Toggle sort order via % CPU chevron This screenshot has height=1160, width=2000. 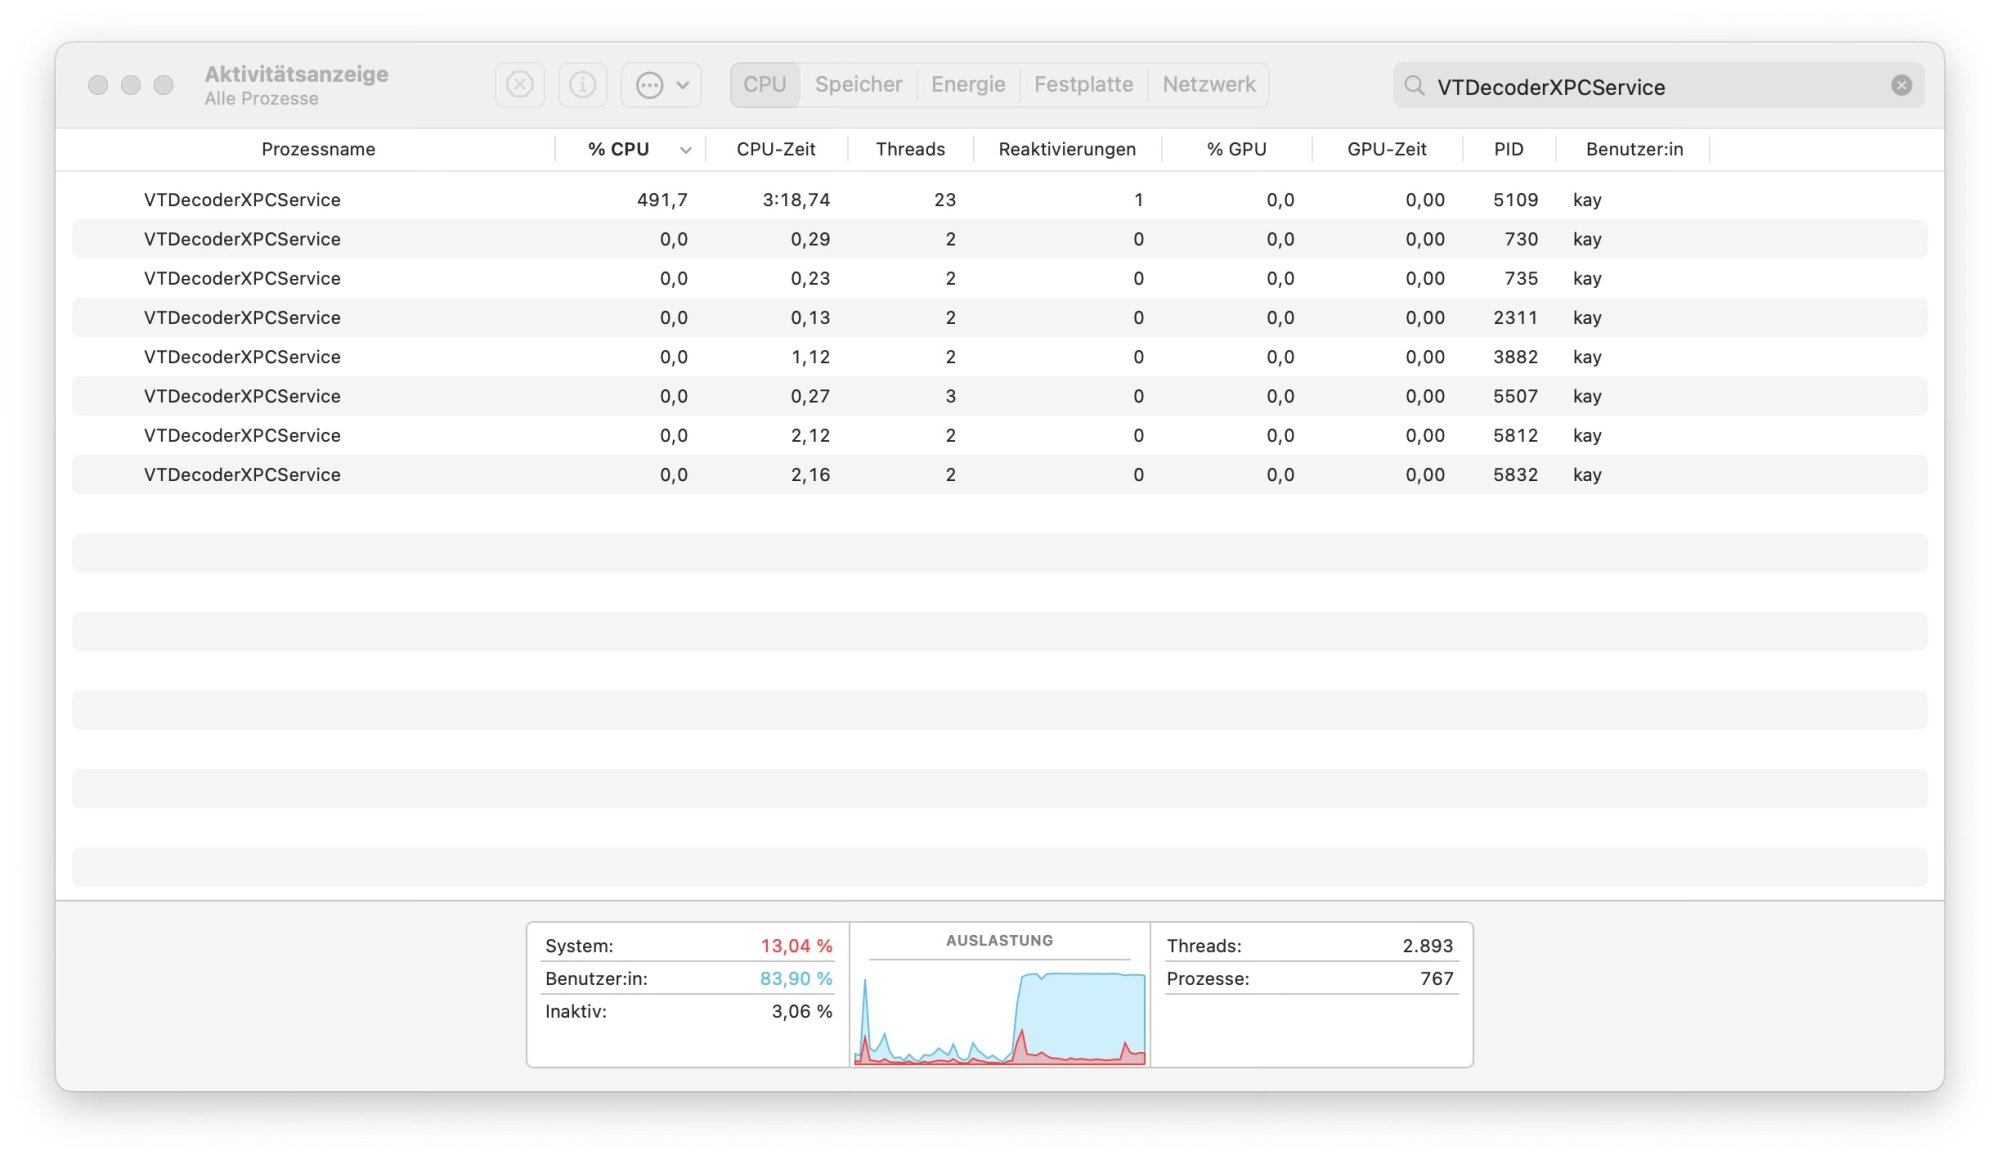point(685,150)
